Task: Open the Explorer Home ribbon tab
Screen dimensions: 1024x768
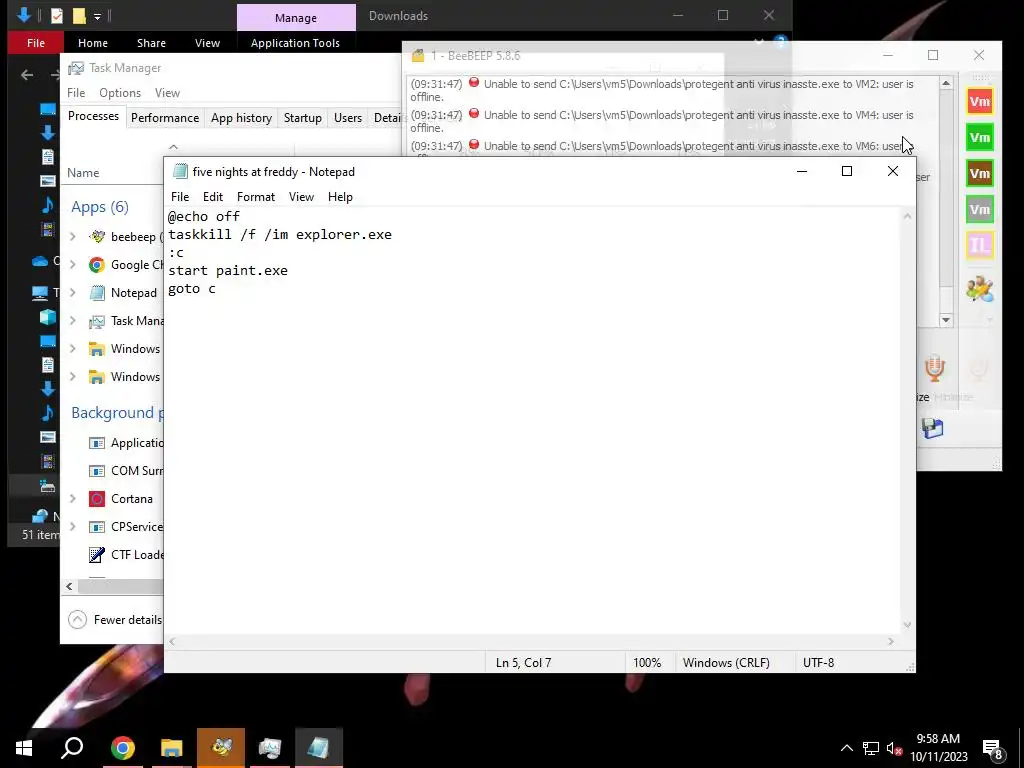Action: [93, 43]
